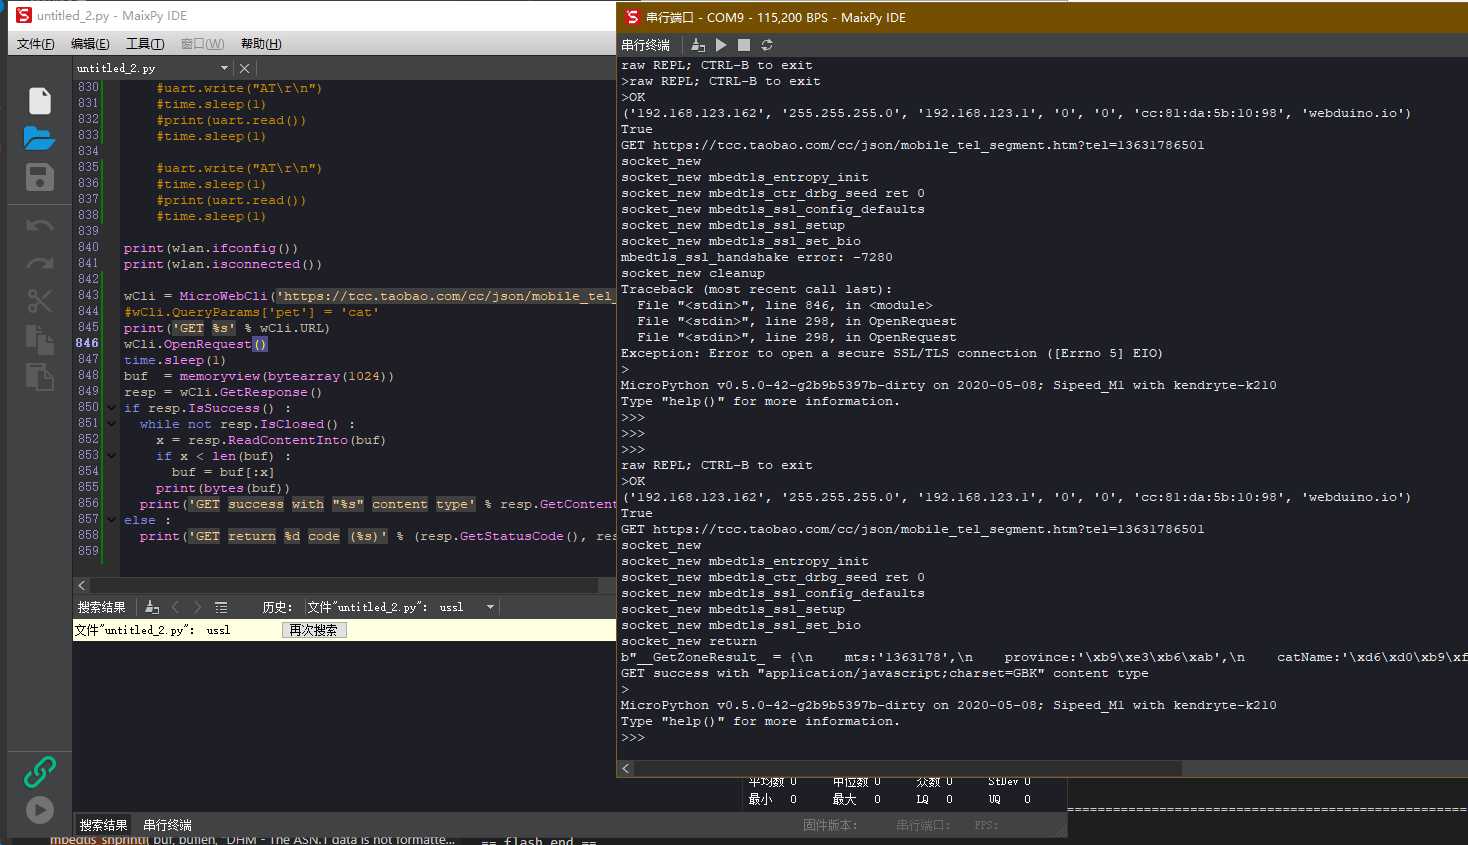Run the script with the sidebar play button
Screen dimensions: 1468x845
click(x=40, y=809)
